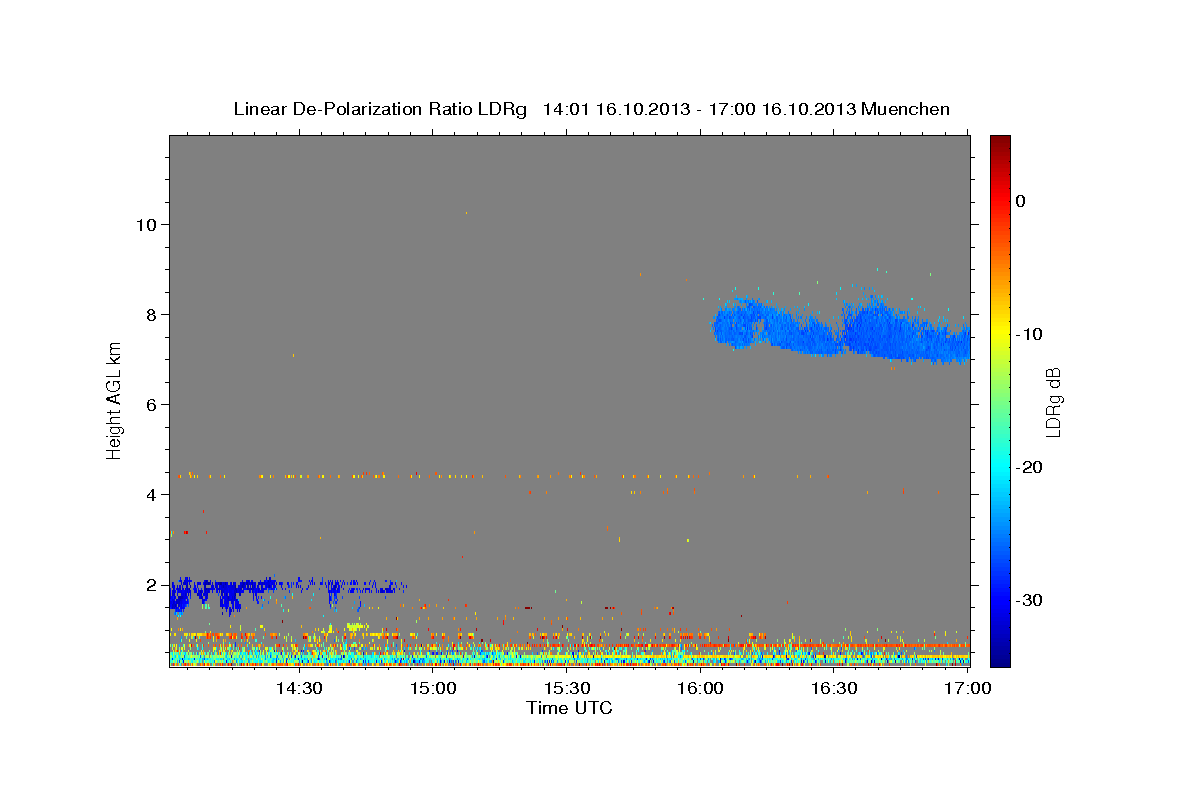Click the colorbar value -30
The image size is (1200, 800).
[x=1030, y=600]
